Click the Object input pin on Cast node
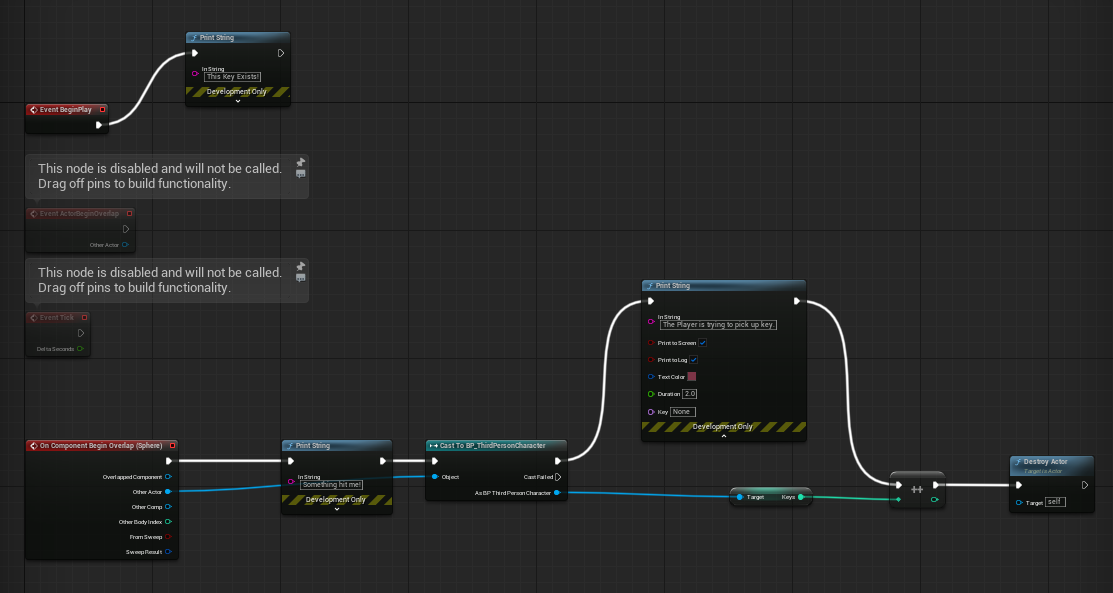This screenshot has height=593, width=1113. coord(435,477)
